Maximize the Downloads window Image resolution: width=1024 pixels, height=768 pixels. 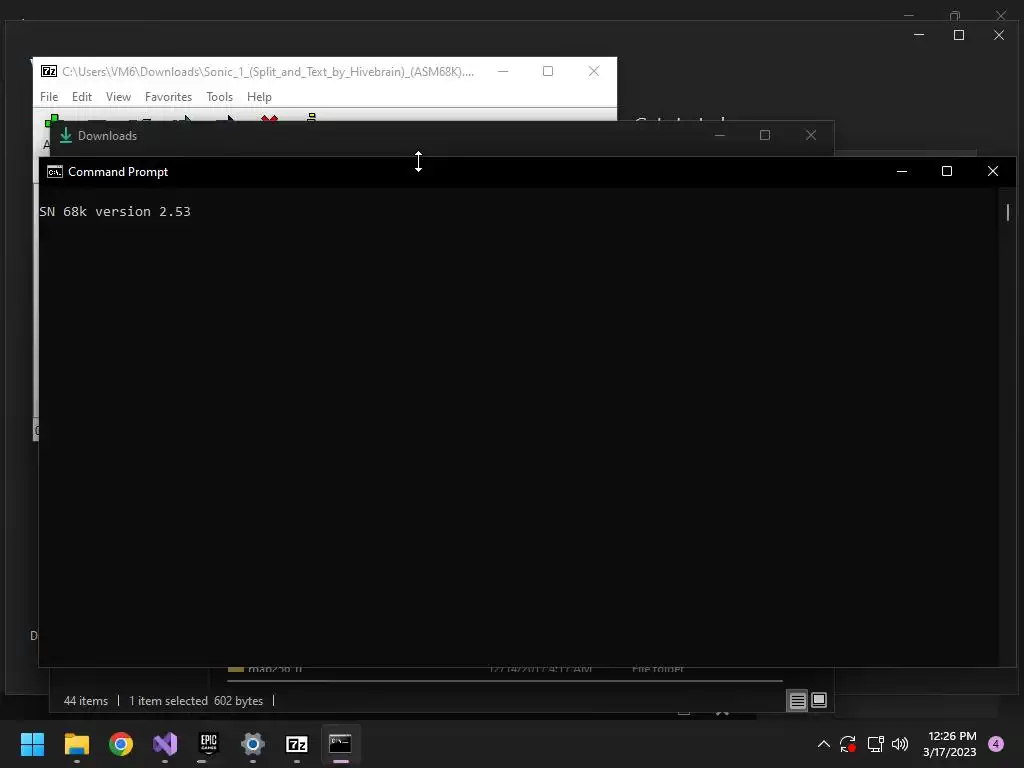(765, 135)
